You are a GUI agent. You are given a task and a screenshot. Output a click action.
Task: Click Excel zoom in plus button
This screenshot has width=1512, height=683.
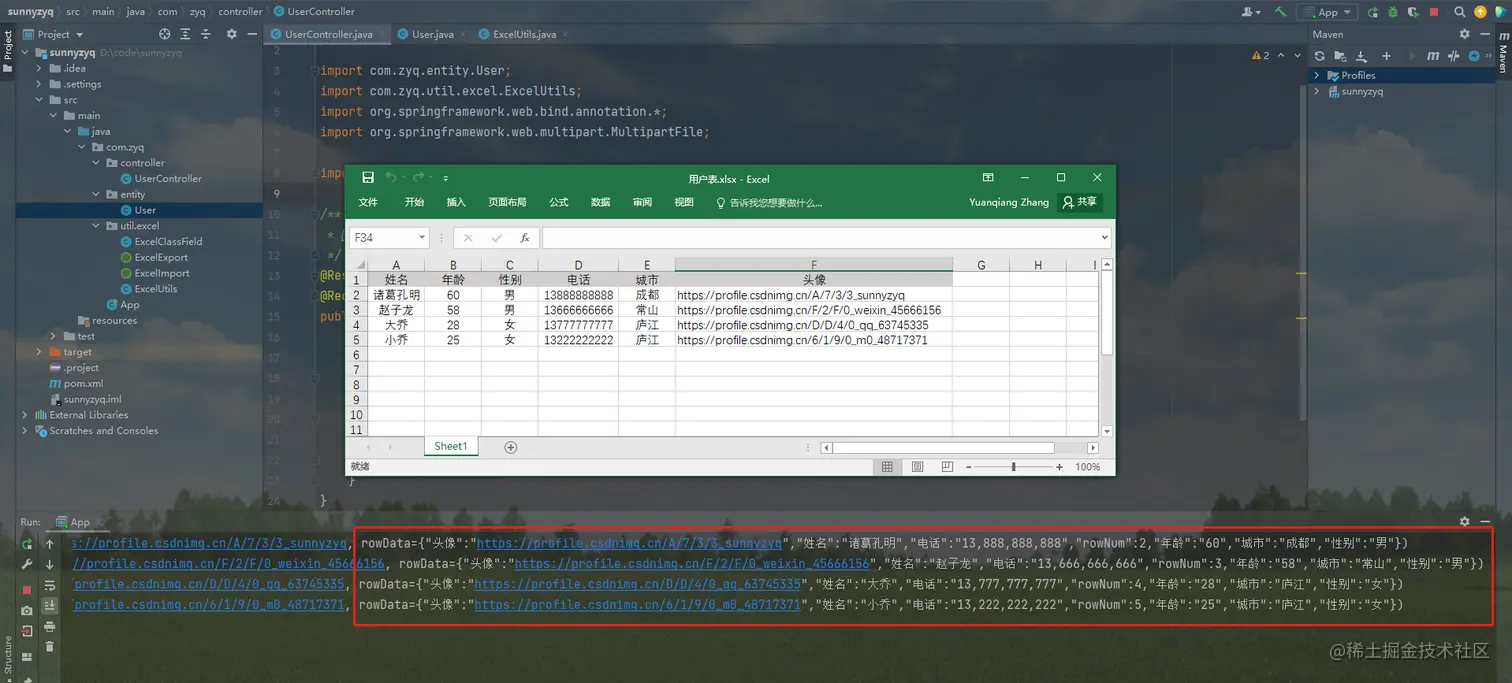coord(1060,467)
